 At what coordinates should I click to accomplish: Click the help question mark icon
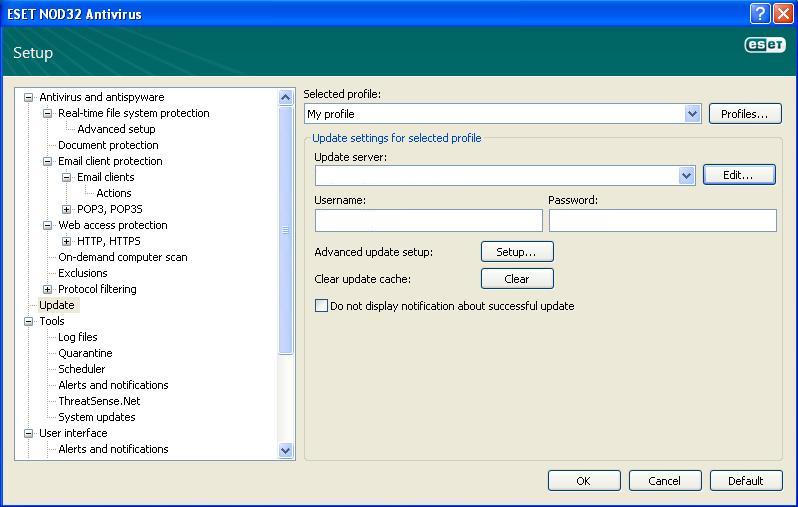(760, 14)
